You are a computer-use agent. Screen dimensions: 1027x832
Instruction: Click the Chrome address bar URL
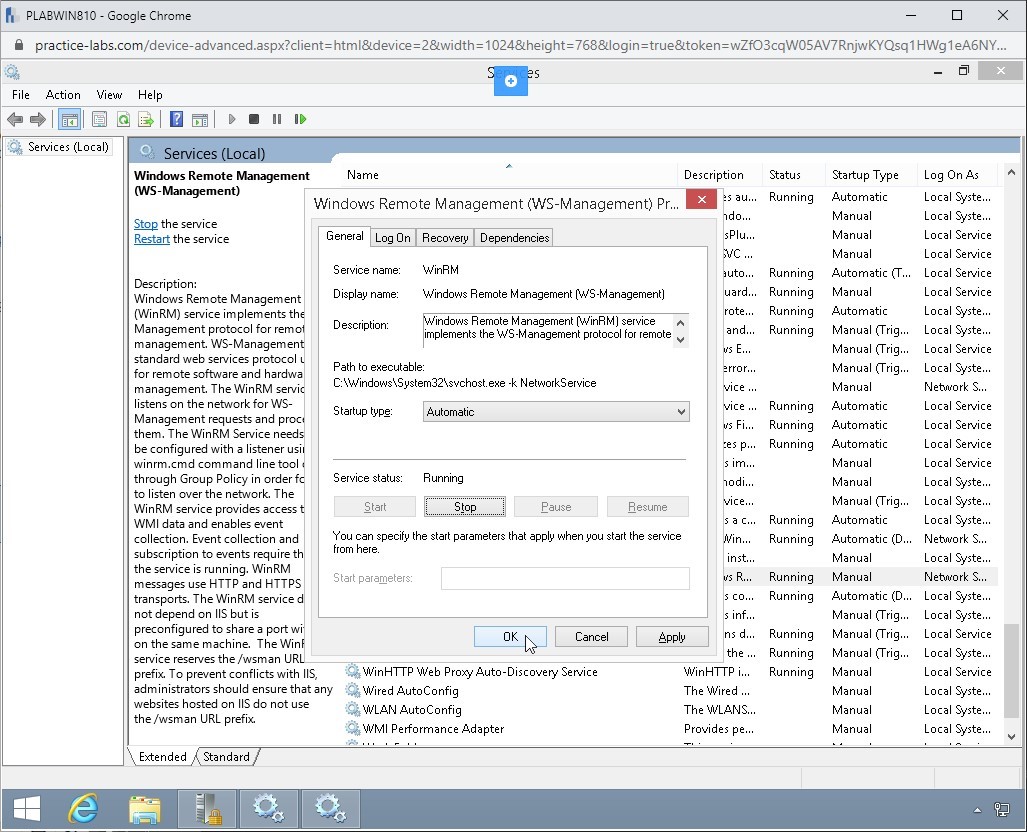point(521,45)
